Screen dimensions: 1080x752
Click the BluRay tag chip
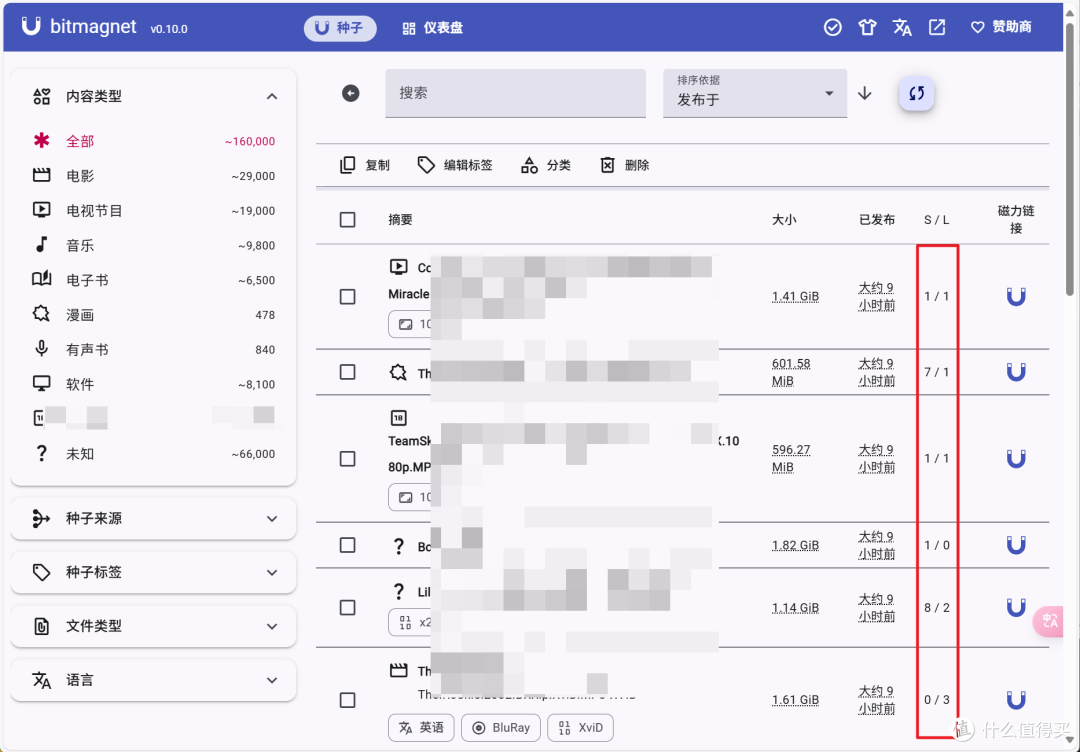click(x=501, y=728)
